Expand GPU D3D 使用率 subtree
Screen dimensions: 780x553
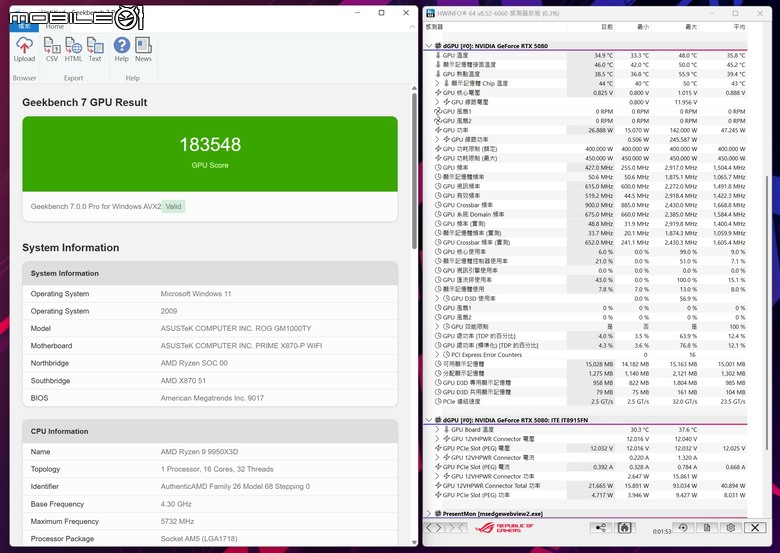pyautogui.click(x=437, y=298)
